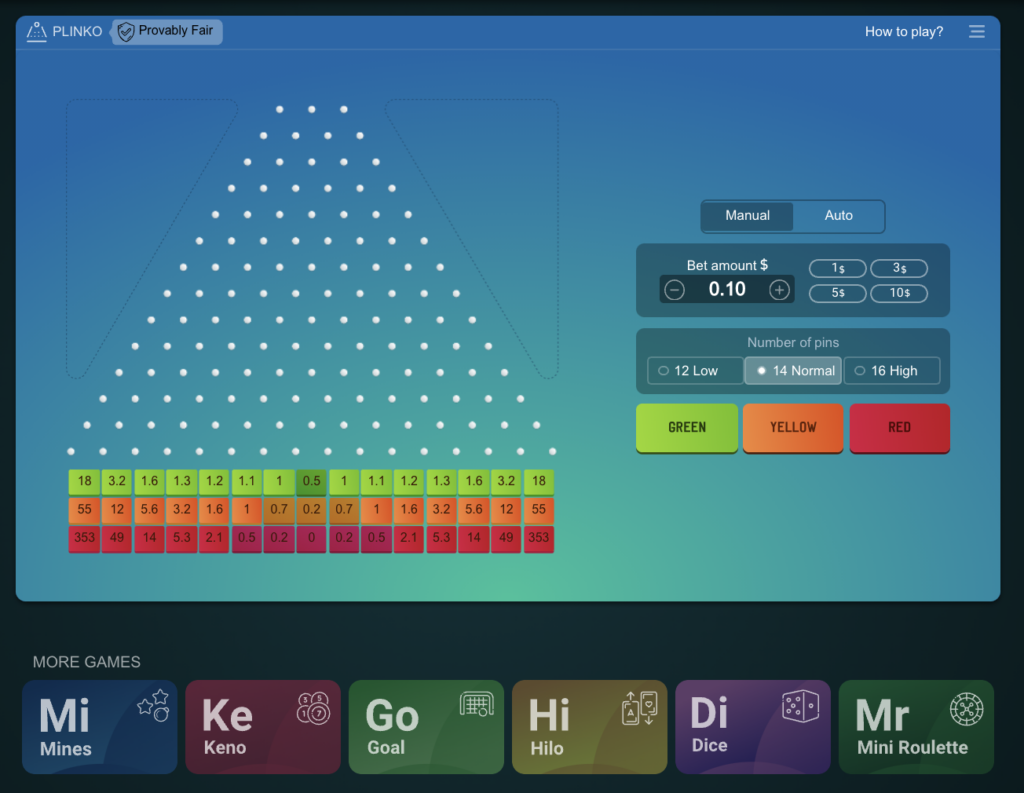Screen dimensions: 1024x793
Task: Open the Goal game tile
Action: point(426,727)
